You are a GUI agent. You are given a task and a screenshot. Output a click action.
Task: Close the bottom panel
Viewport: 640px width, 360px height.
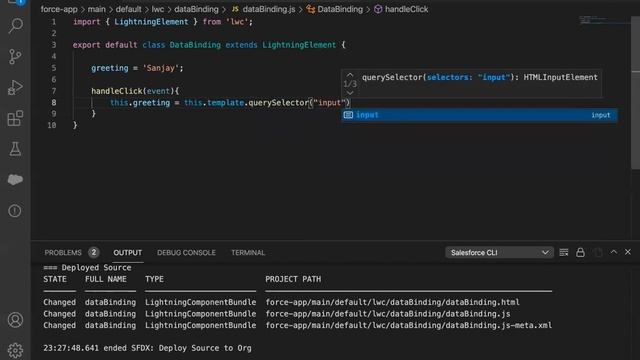[628, 252]
